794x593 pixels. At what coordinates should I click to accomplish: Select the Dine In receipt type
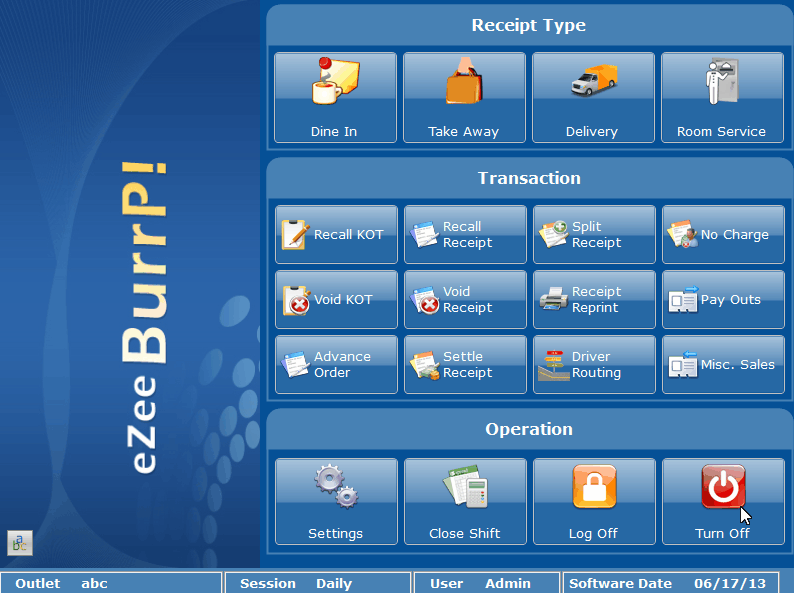tap(335, 98)
